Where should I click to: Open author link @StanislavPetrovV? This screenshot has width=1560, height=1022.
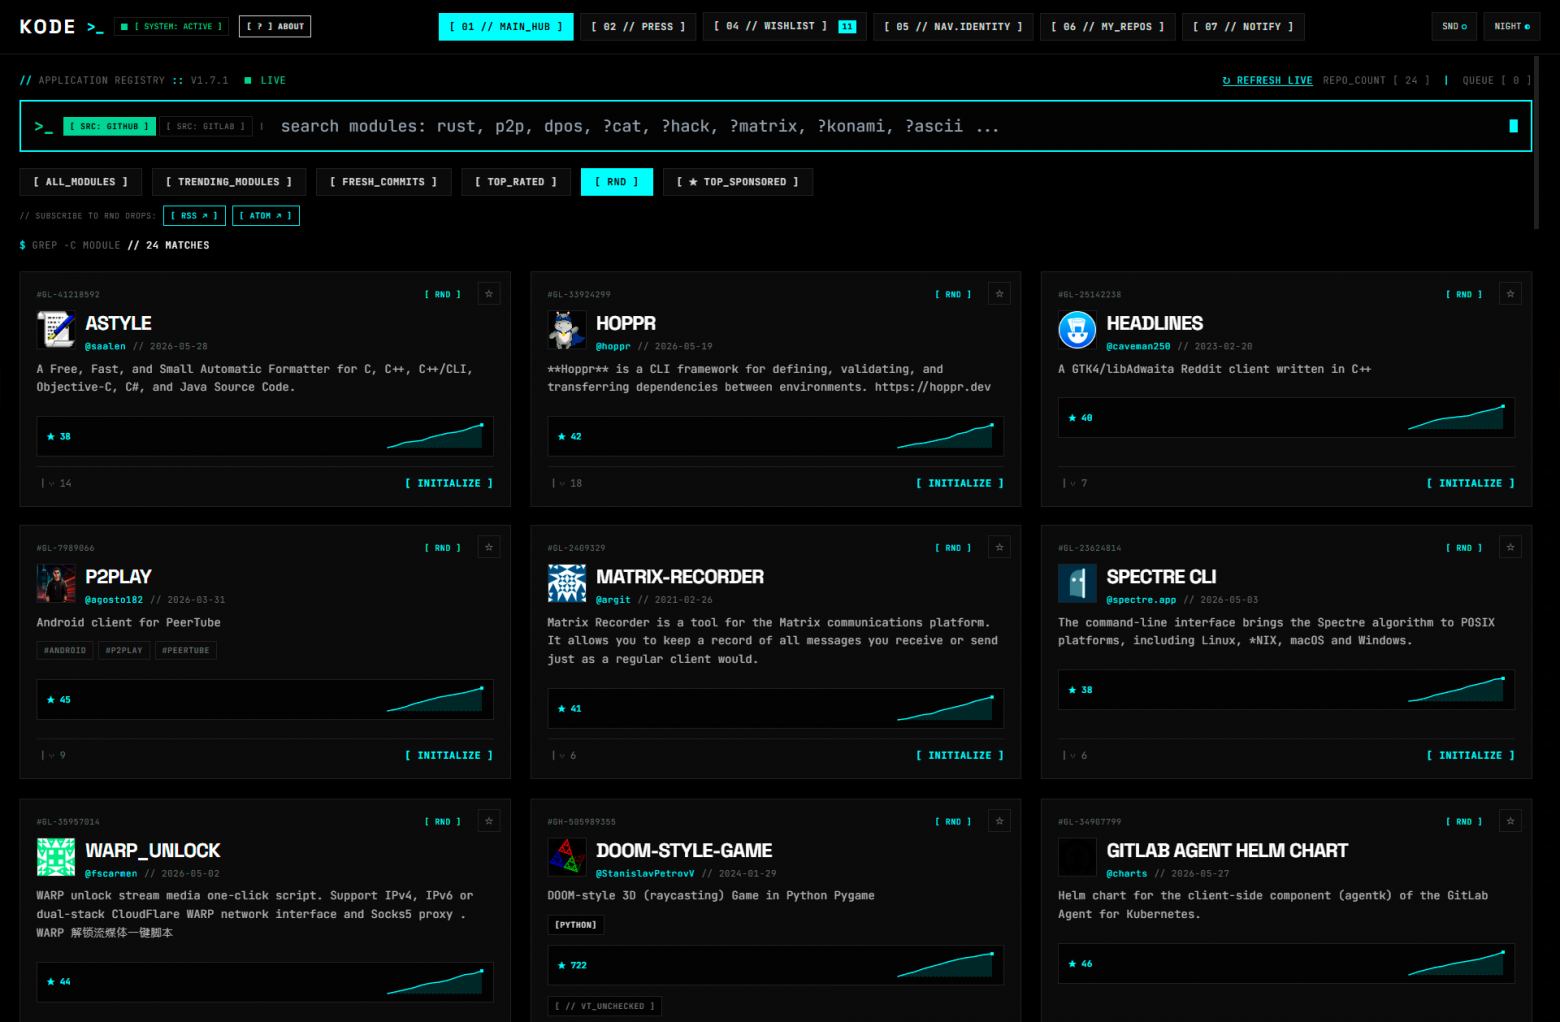click(x=645, y=874)
